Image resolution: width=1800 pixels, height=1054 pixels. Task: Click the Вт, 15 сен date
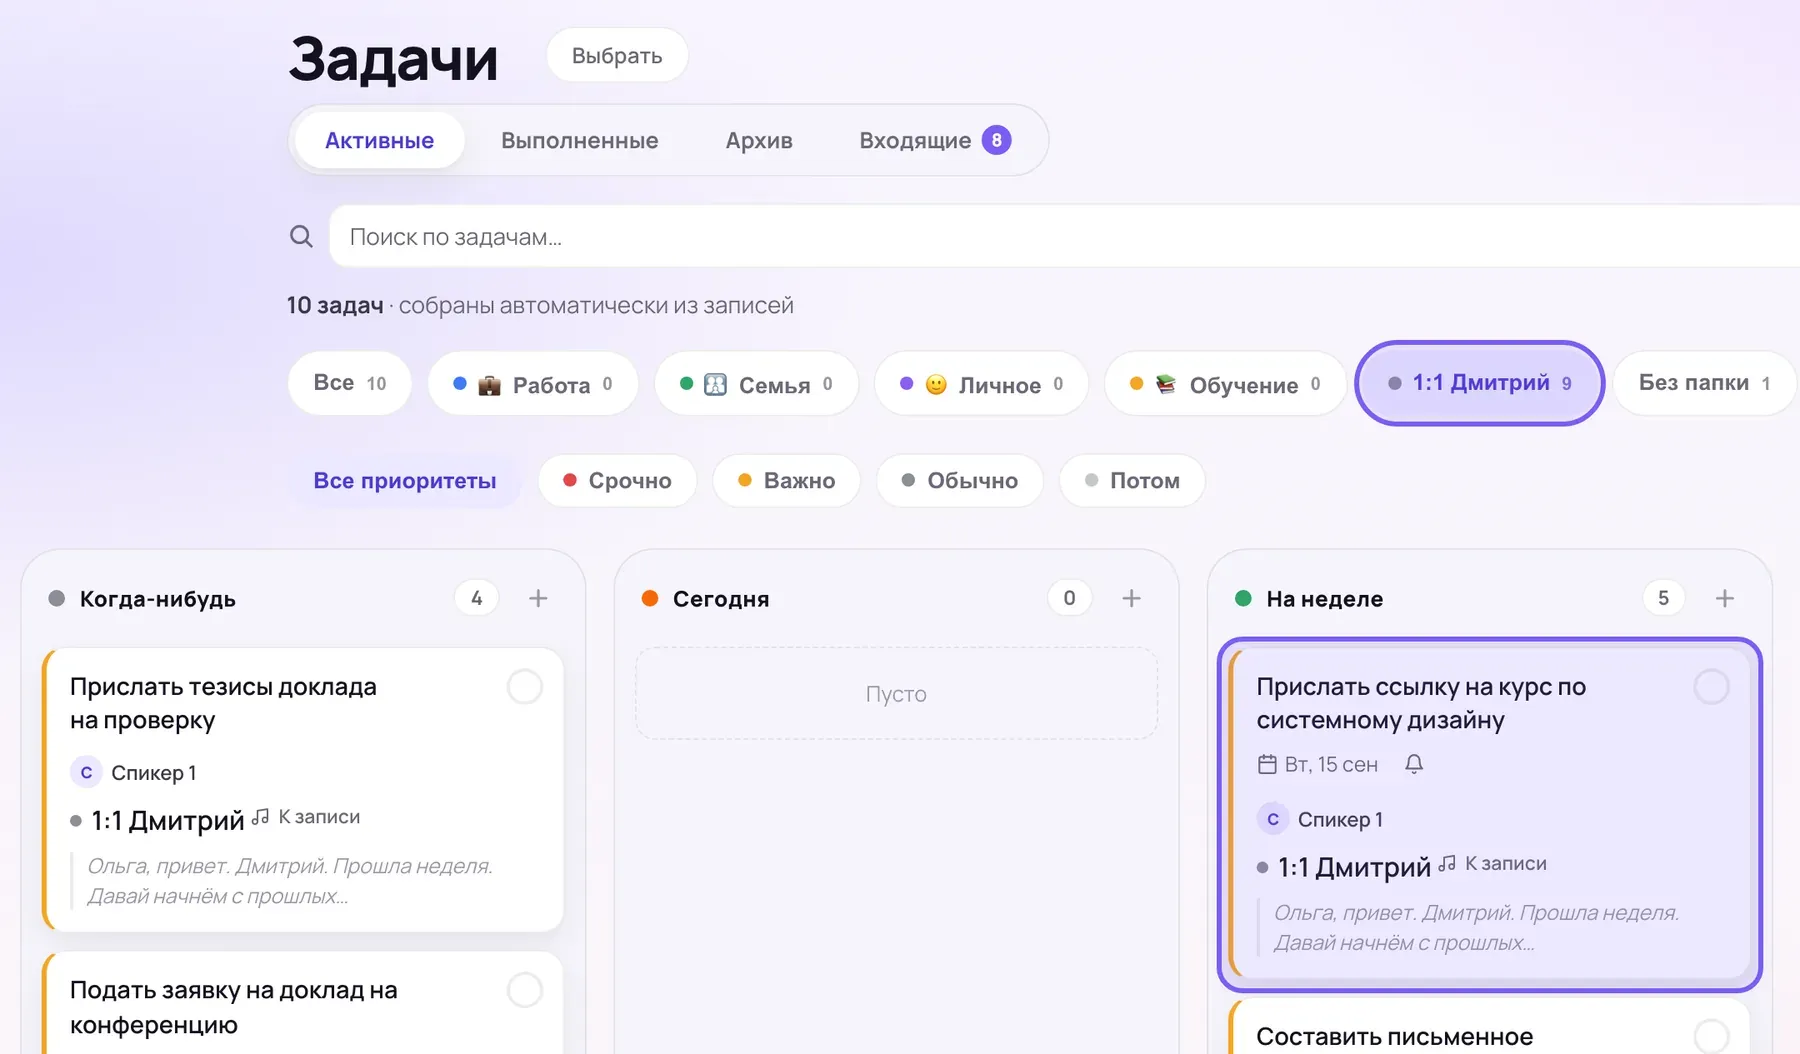pyautogui.click(x=1331, y=764)
